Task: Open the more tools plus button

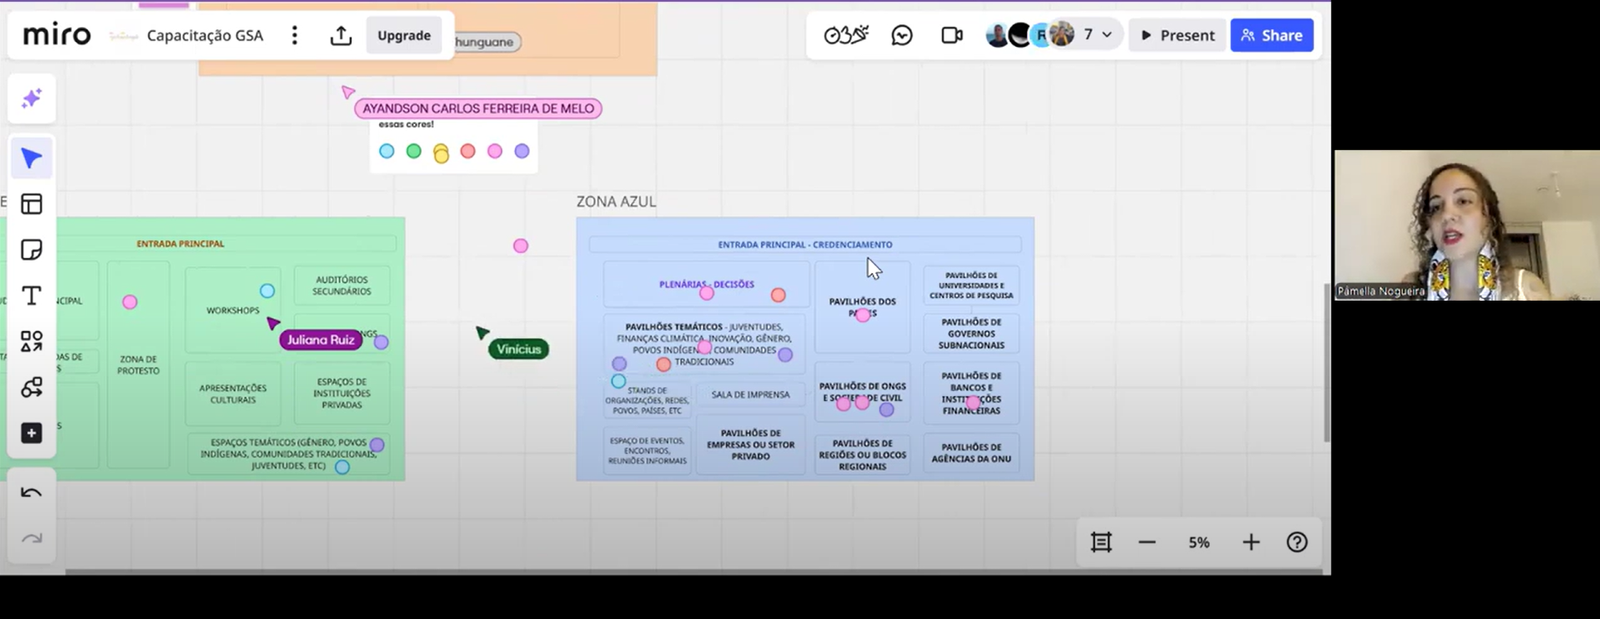Action: 32,433
